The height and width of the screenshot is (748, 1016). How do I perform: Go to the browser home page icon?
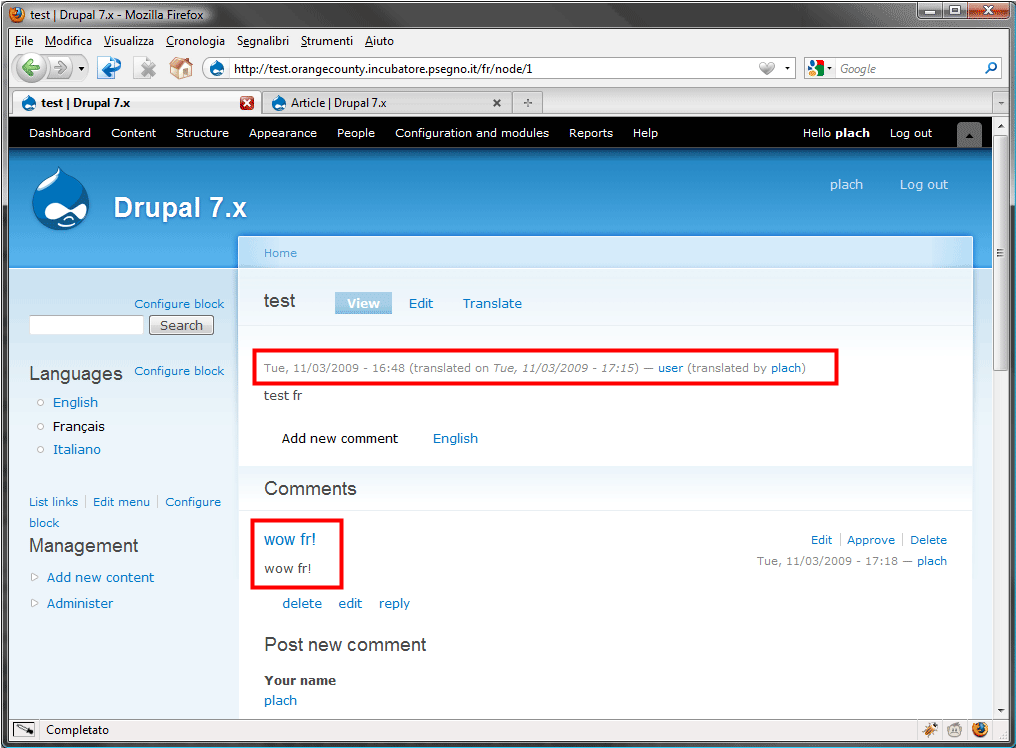181,67
